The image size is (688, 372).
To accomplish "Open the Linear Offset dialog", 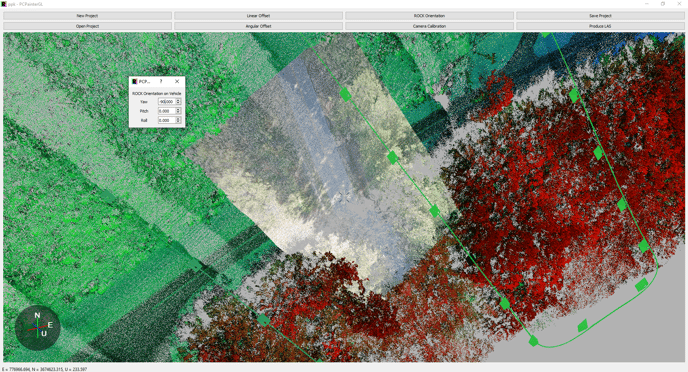I will tap(258, 16).
